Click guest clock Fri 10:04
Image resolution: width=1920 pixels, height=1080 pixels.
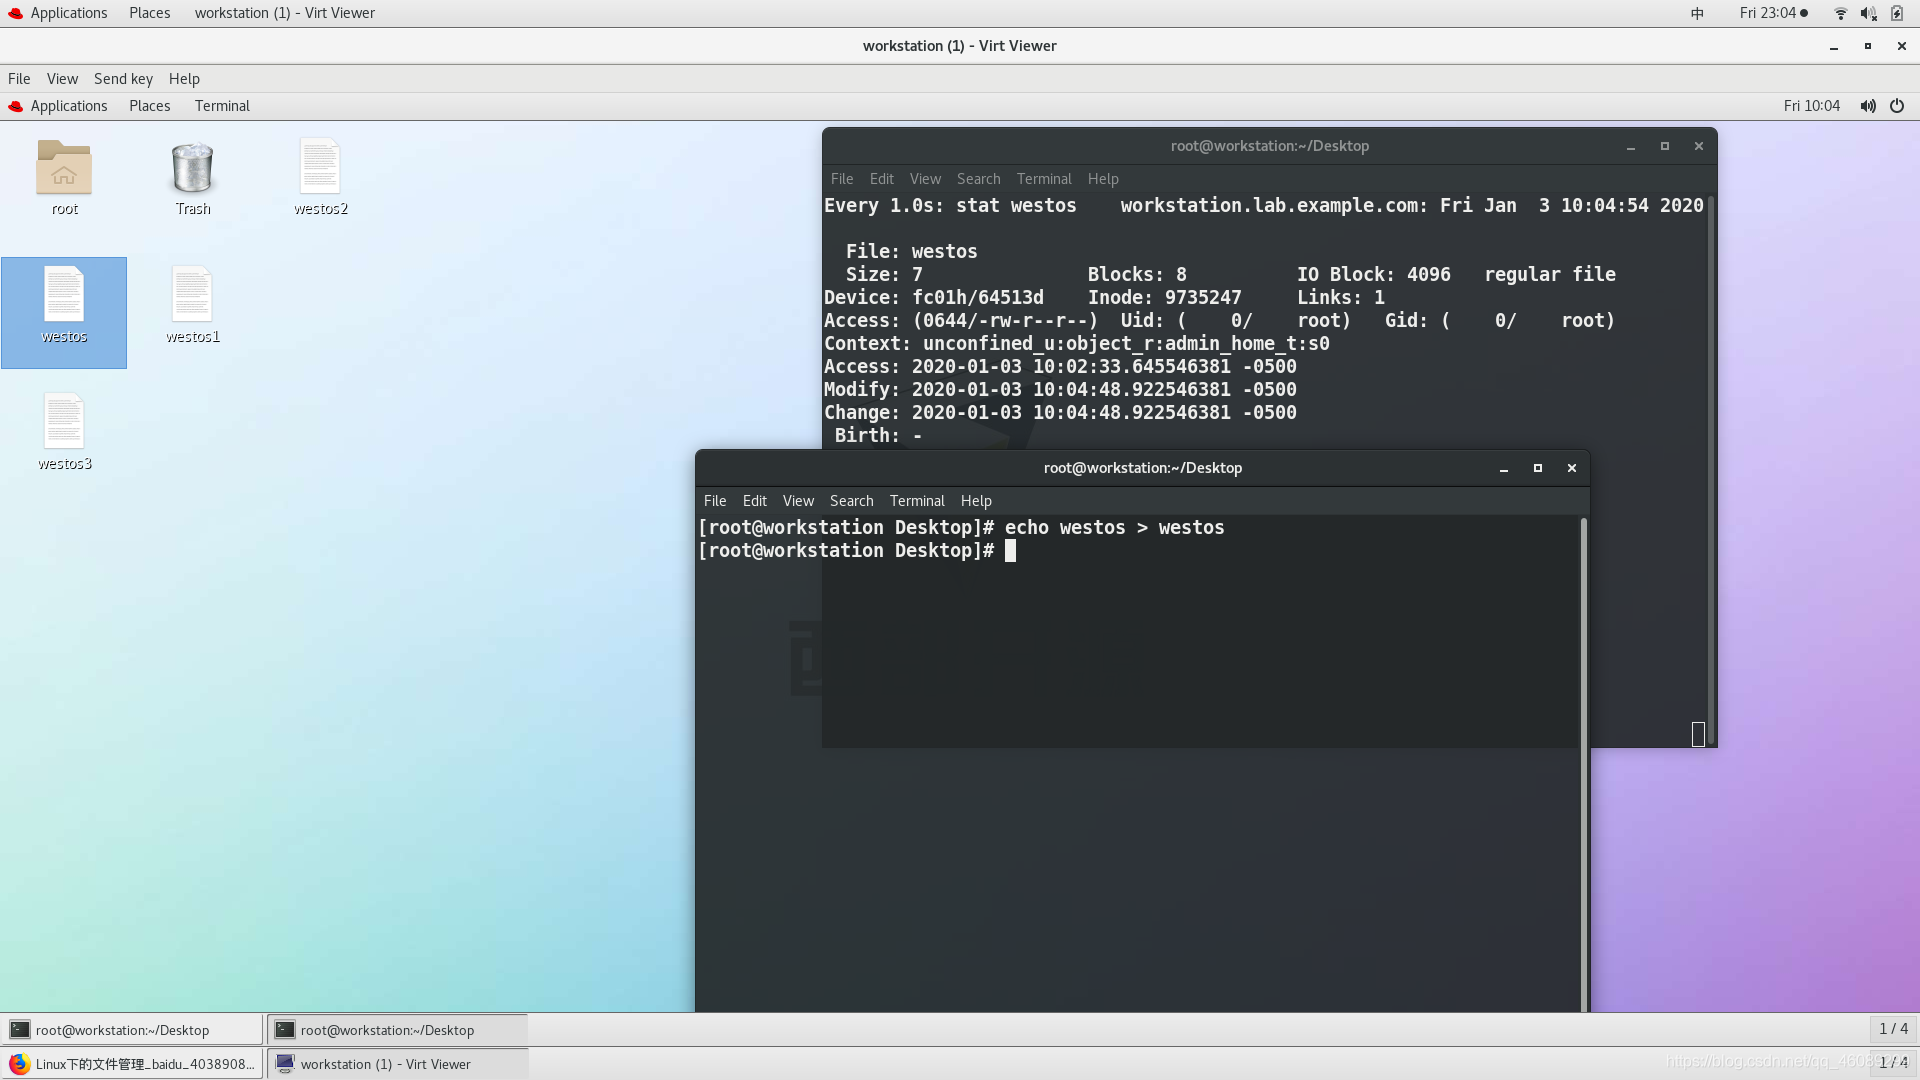(1811, 106)
